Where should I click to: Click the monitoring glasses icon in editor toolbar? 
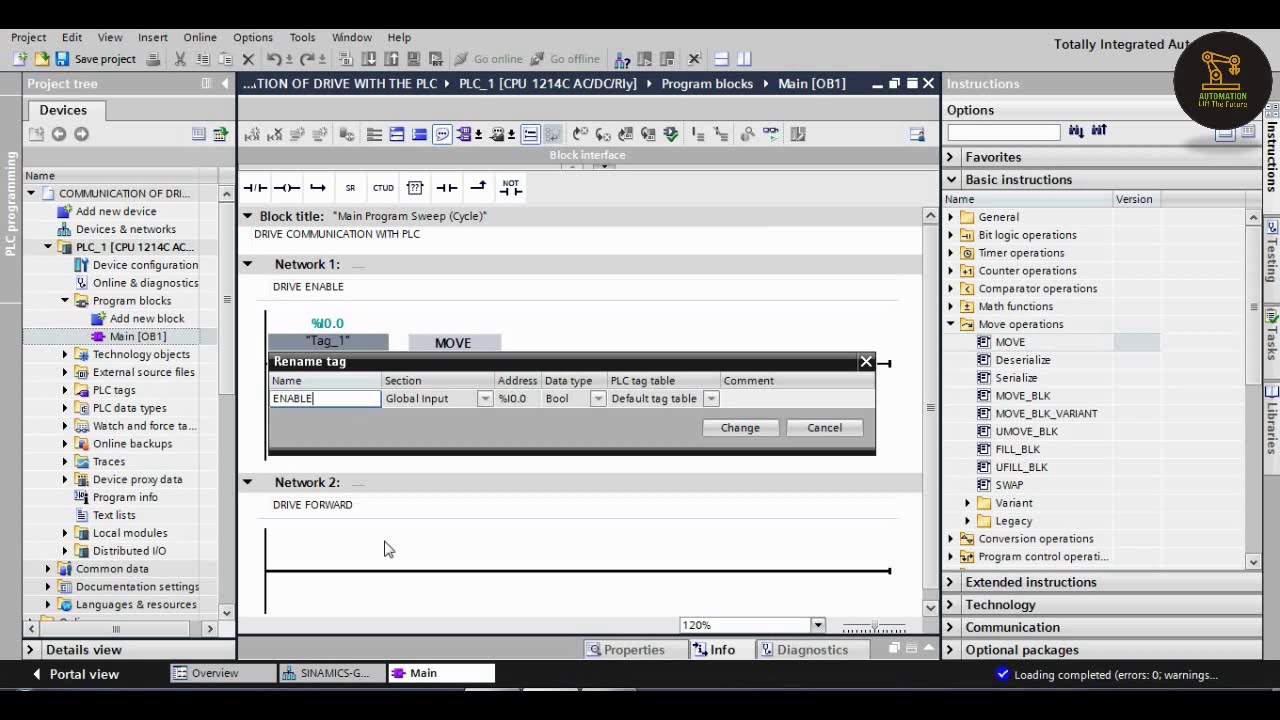pos(770,134)
